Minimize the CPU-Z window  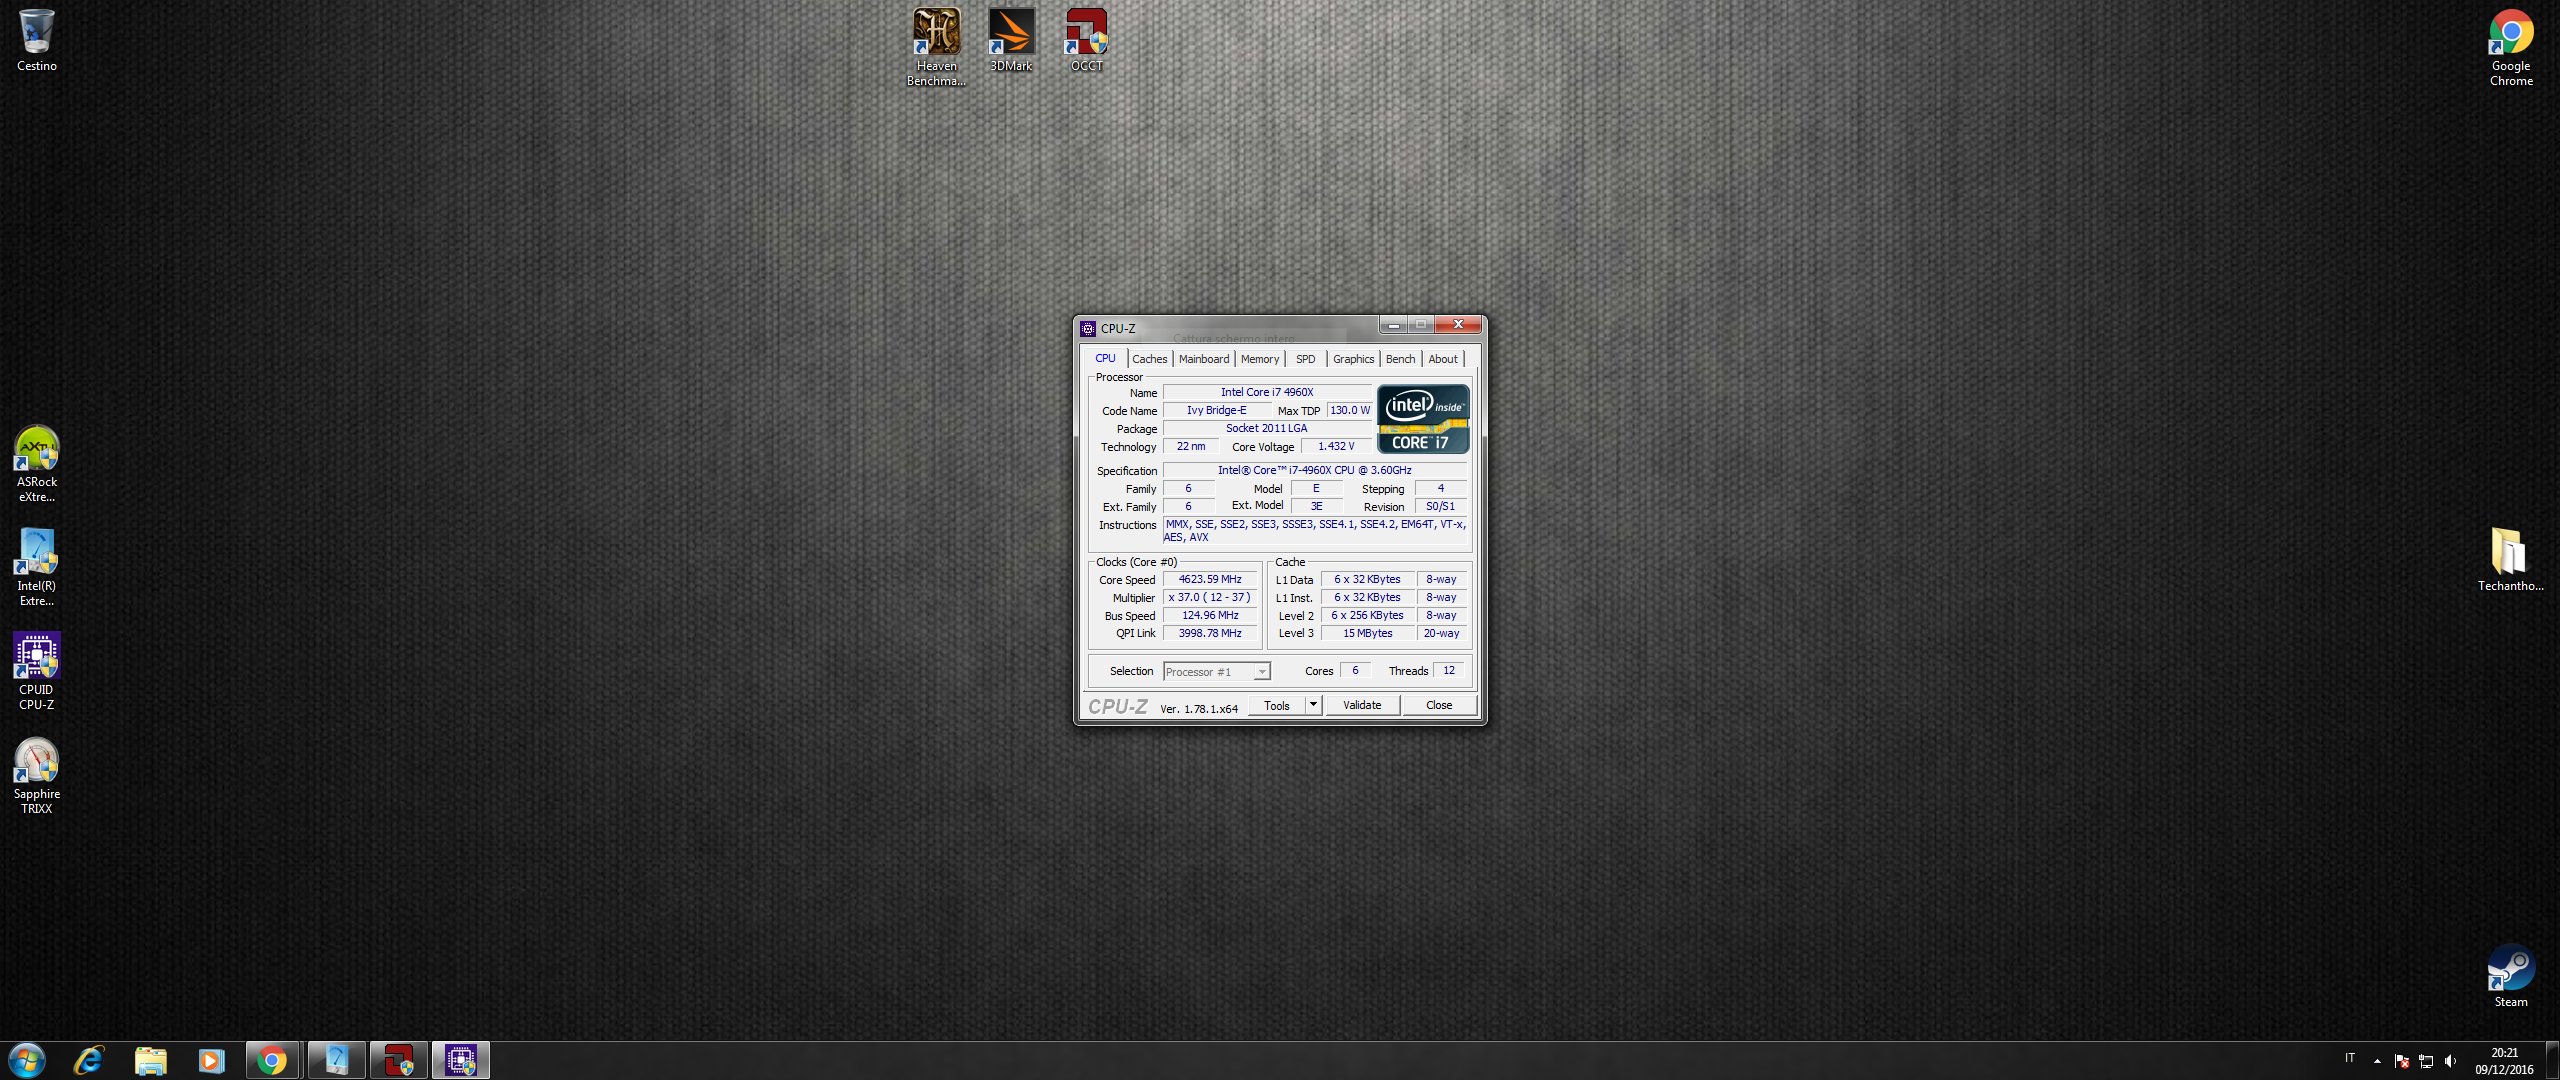pyautogui.click(x=1393, y=325)
